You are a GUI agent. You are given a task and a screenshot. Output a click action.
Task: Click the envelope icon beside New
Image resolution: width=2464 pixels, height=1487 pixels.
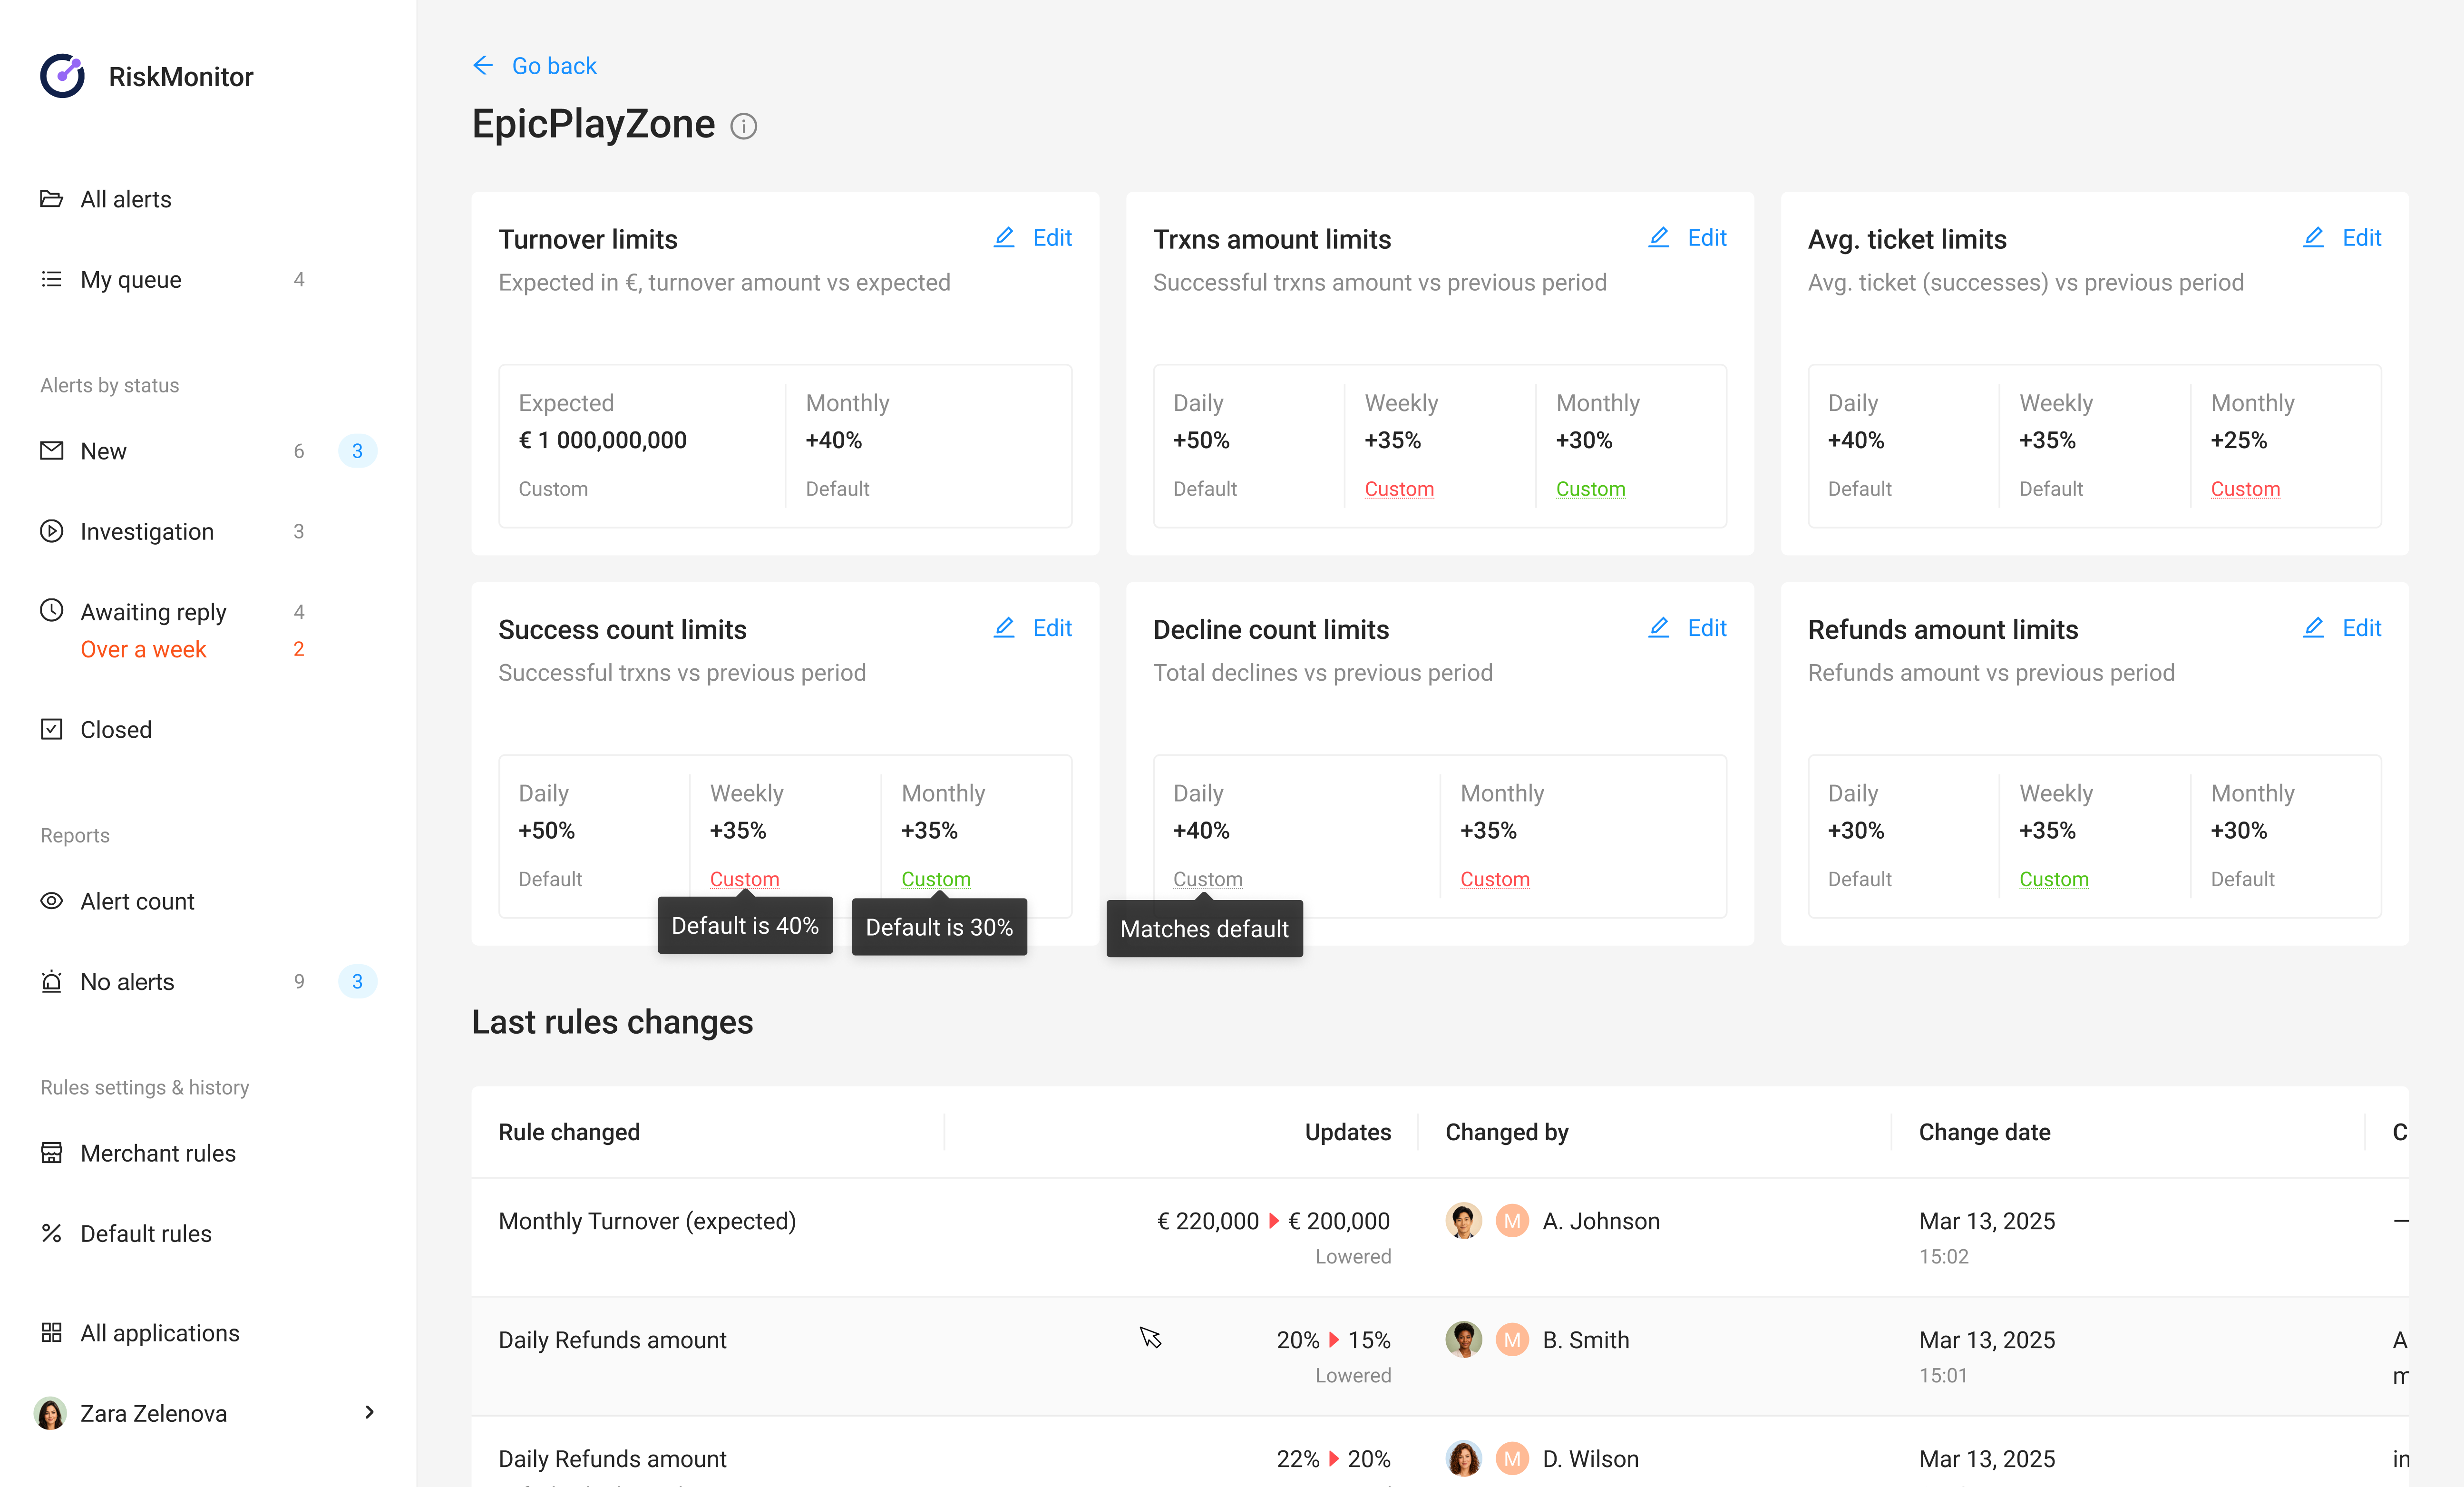pos(51,451)
